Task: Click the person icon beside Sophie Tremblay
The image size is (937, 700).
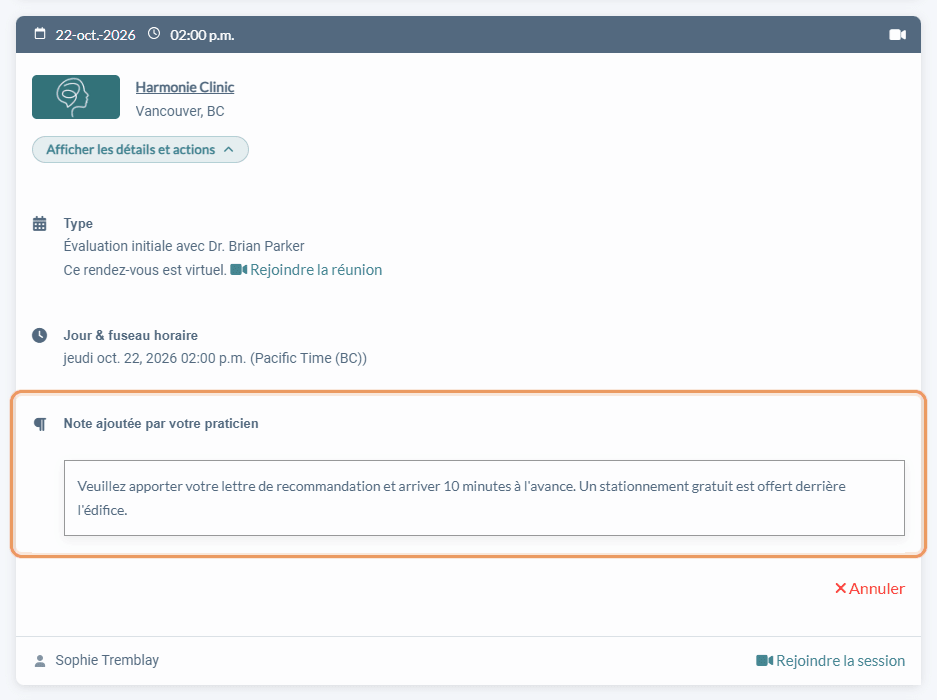Action: (x=39, y=661)
